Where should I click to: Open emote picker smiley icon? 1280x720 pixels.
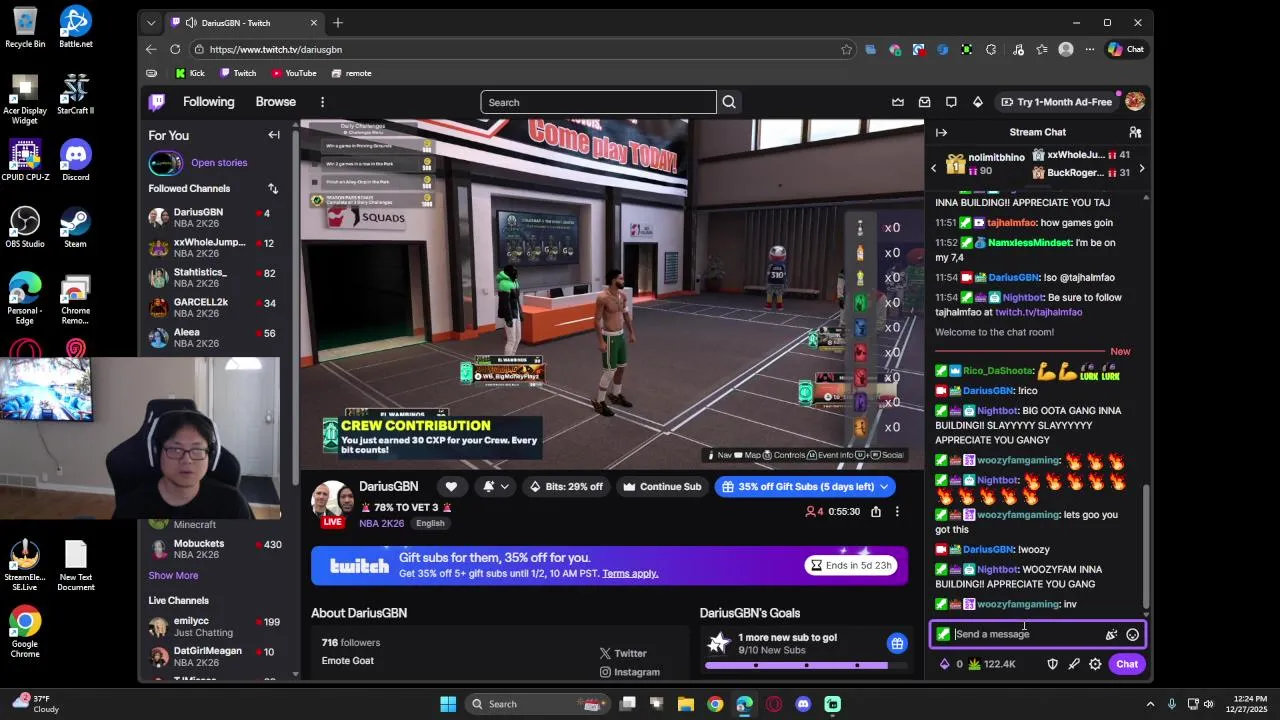pos(1133,634)
